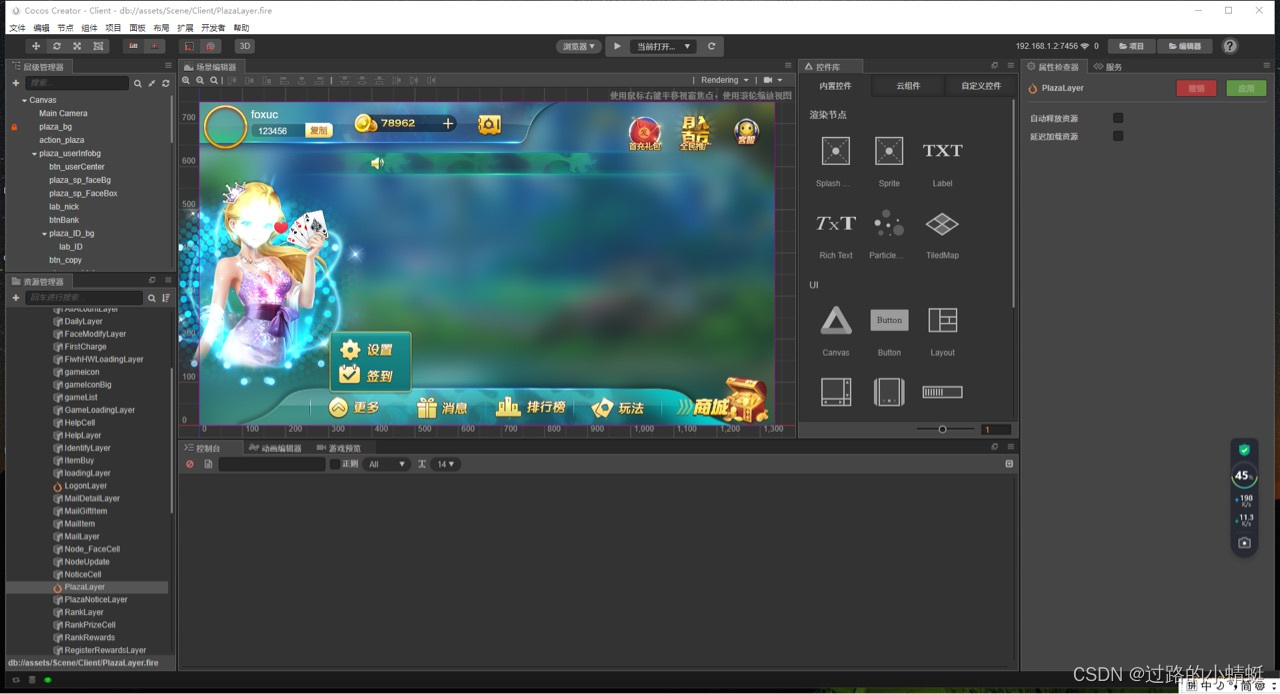This screenshot has width=1280, height=694.
Task: Click the zoom slider below the control library
Action: pos(941,428)
